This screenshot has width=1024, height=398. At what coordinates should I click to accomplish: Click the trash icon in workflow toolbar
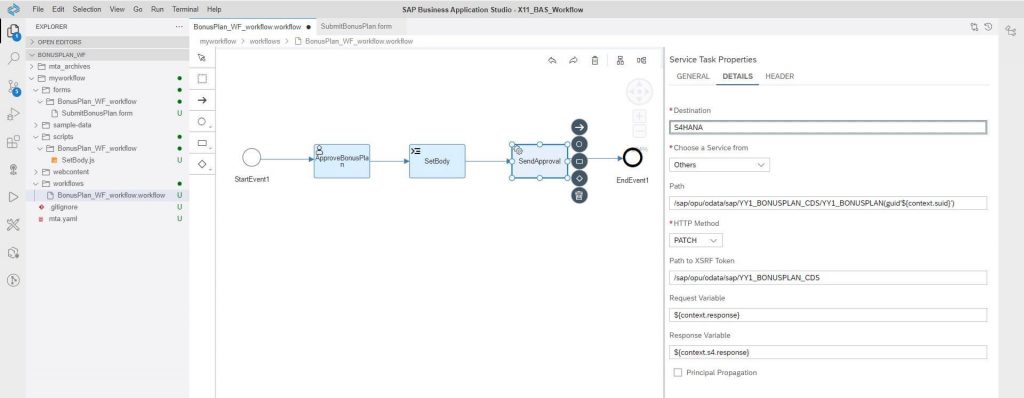[595, 60]
